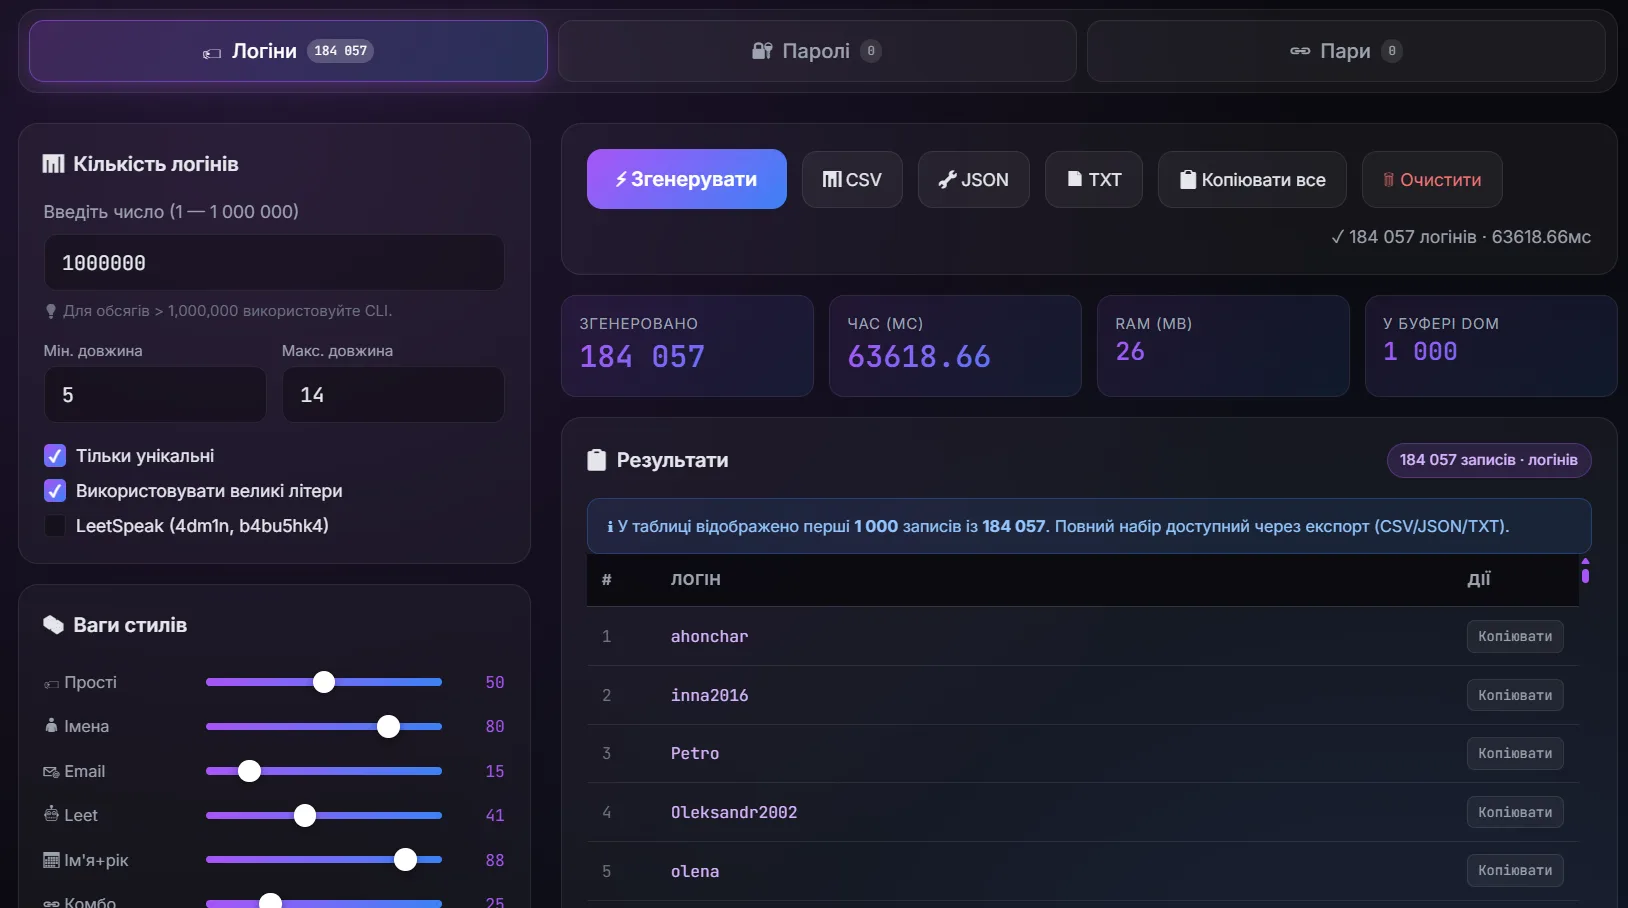
Task: Open the Пари tab
Action: tap(1346, 51)
